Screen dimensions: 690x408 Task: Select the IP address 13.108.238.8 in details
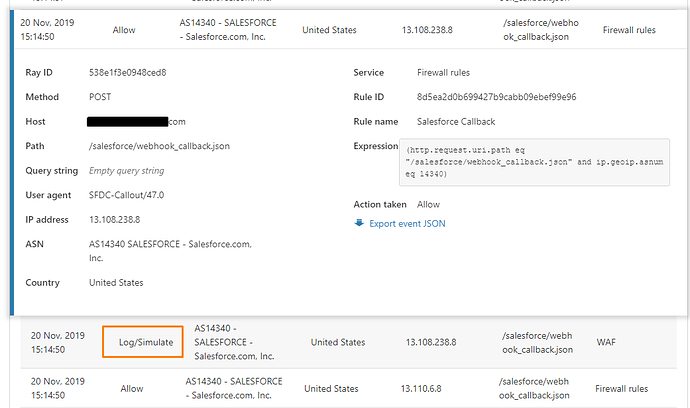114,220
